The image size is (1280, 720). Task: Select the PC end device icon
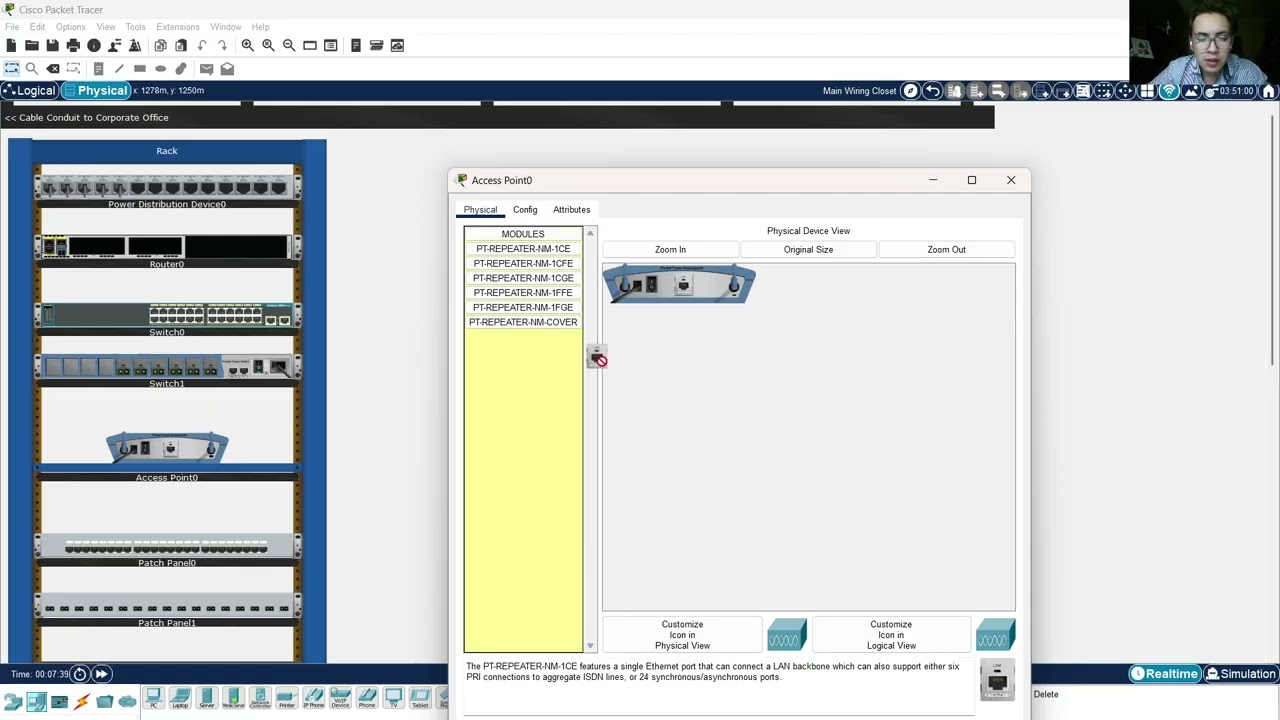(x=153, y=698)
